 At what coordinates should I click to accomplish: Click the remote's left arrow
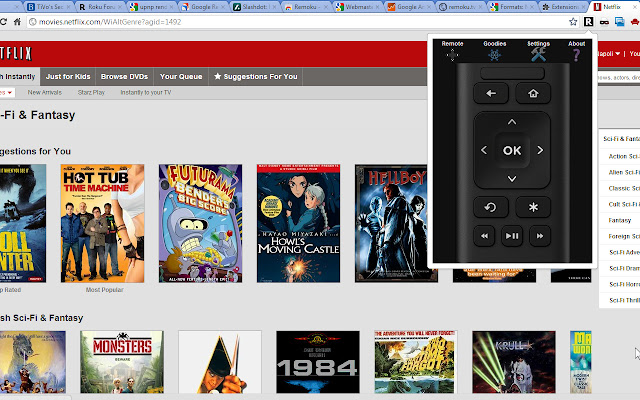[x=484, y=150]
